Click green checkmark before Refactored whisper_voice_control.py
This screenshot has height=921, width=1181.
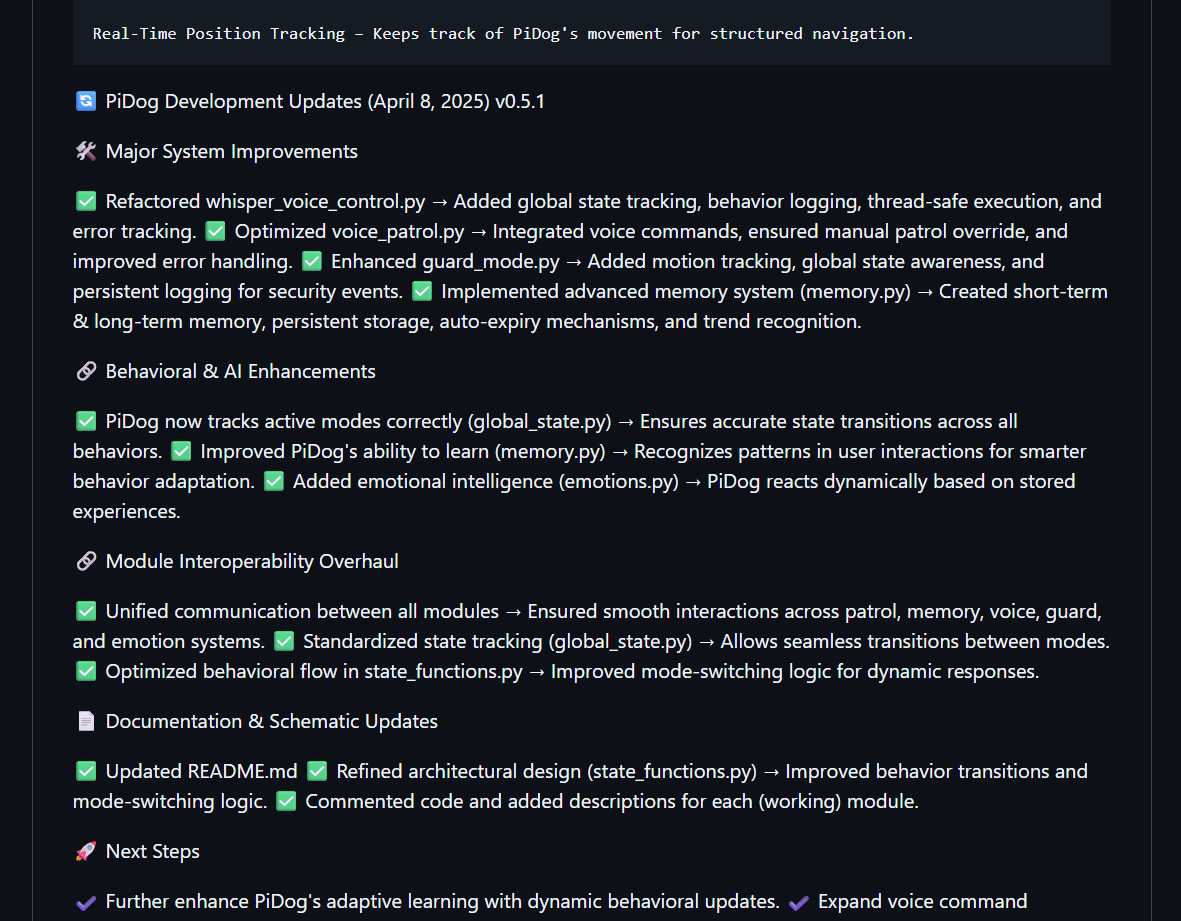(x=86, y=201)
